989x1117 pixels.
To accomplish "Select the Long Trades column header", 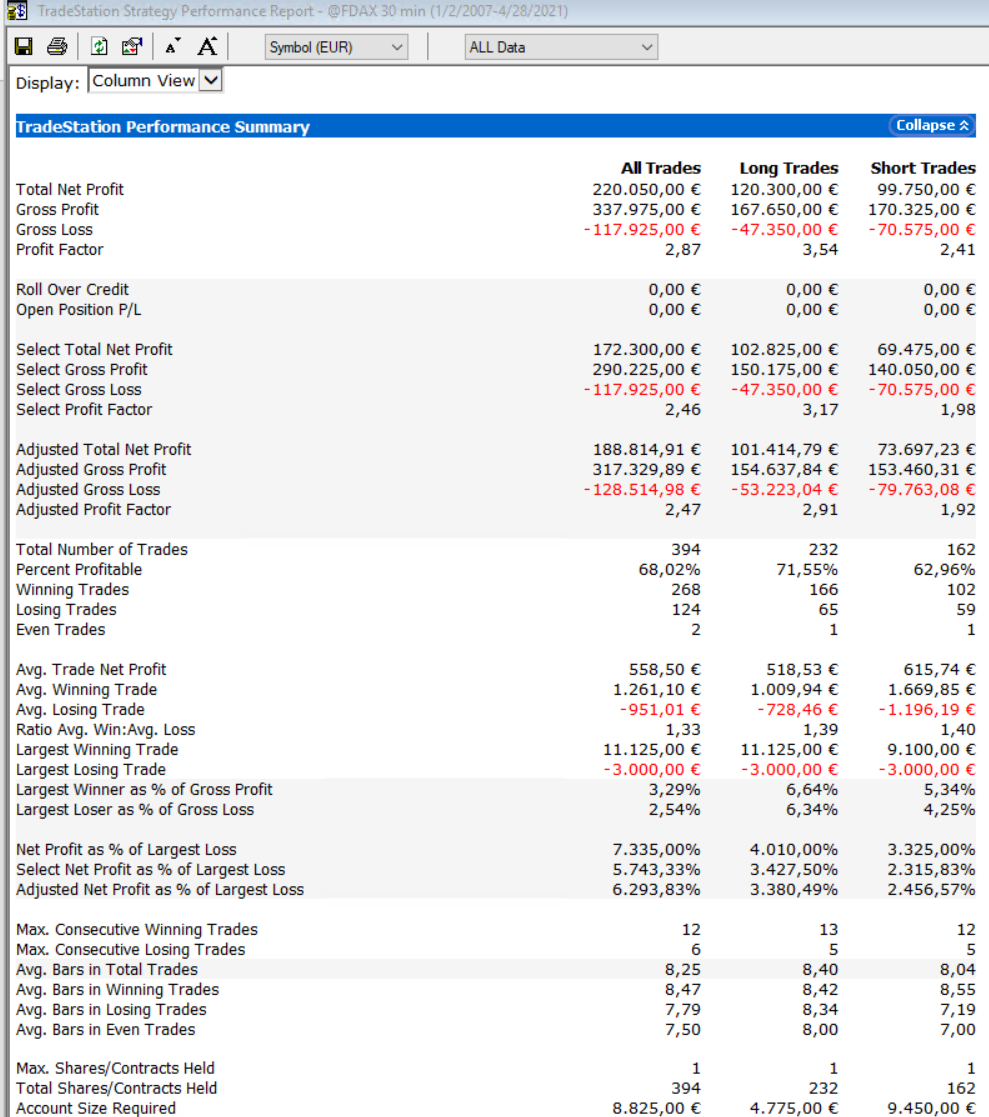I will (x=788, y=168).
